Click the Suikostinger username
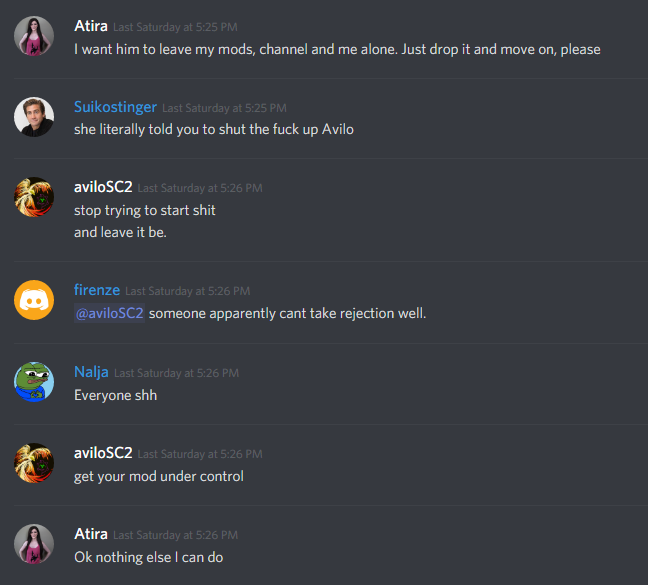The image size is (648, 585). (115, 107)
